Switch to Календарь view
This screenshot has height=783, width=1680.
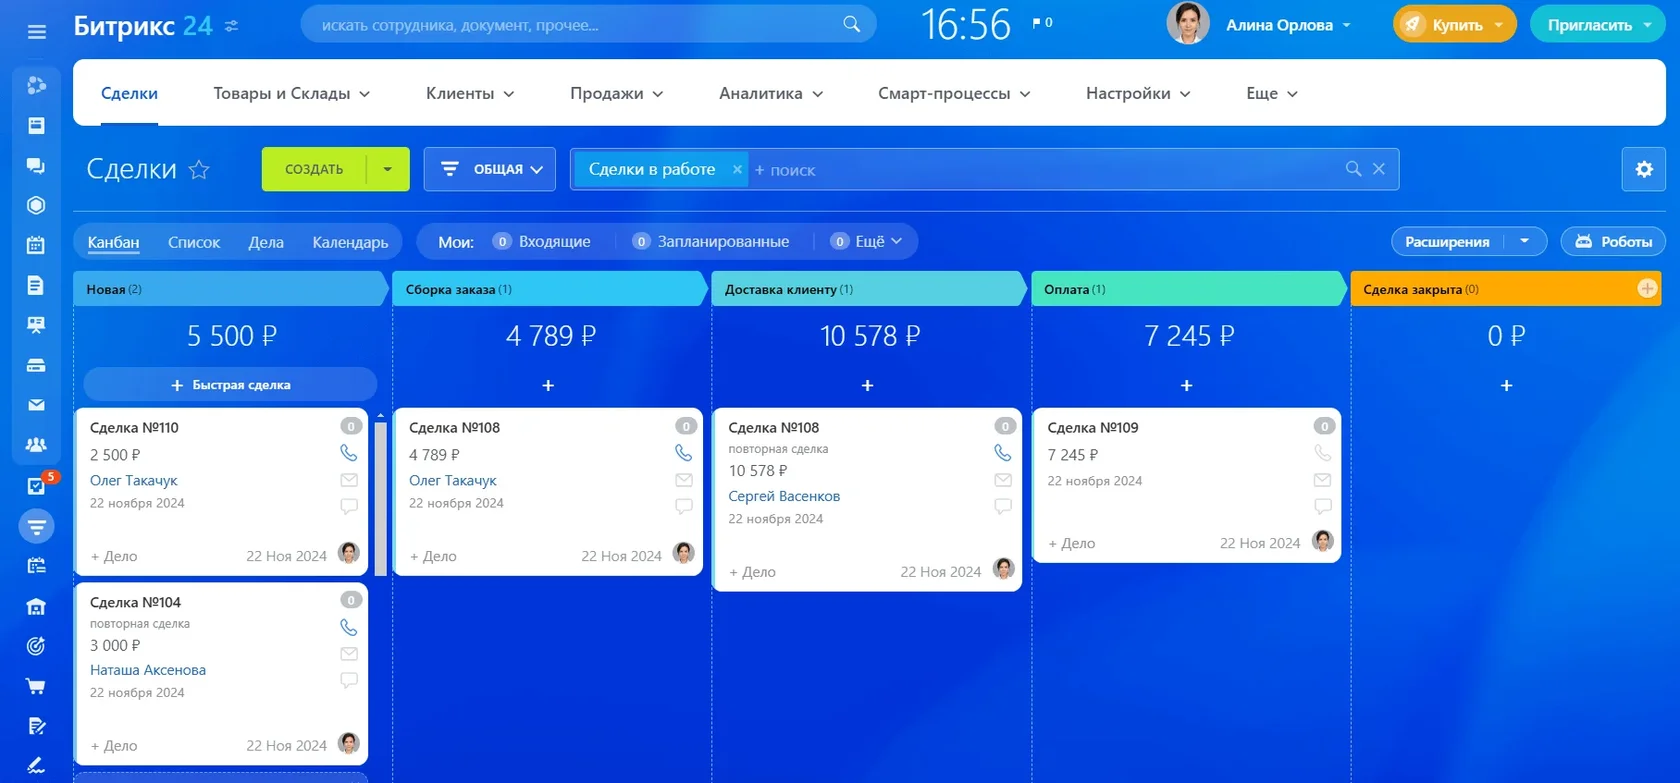click(350, 242)
